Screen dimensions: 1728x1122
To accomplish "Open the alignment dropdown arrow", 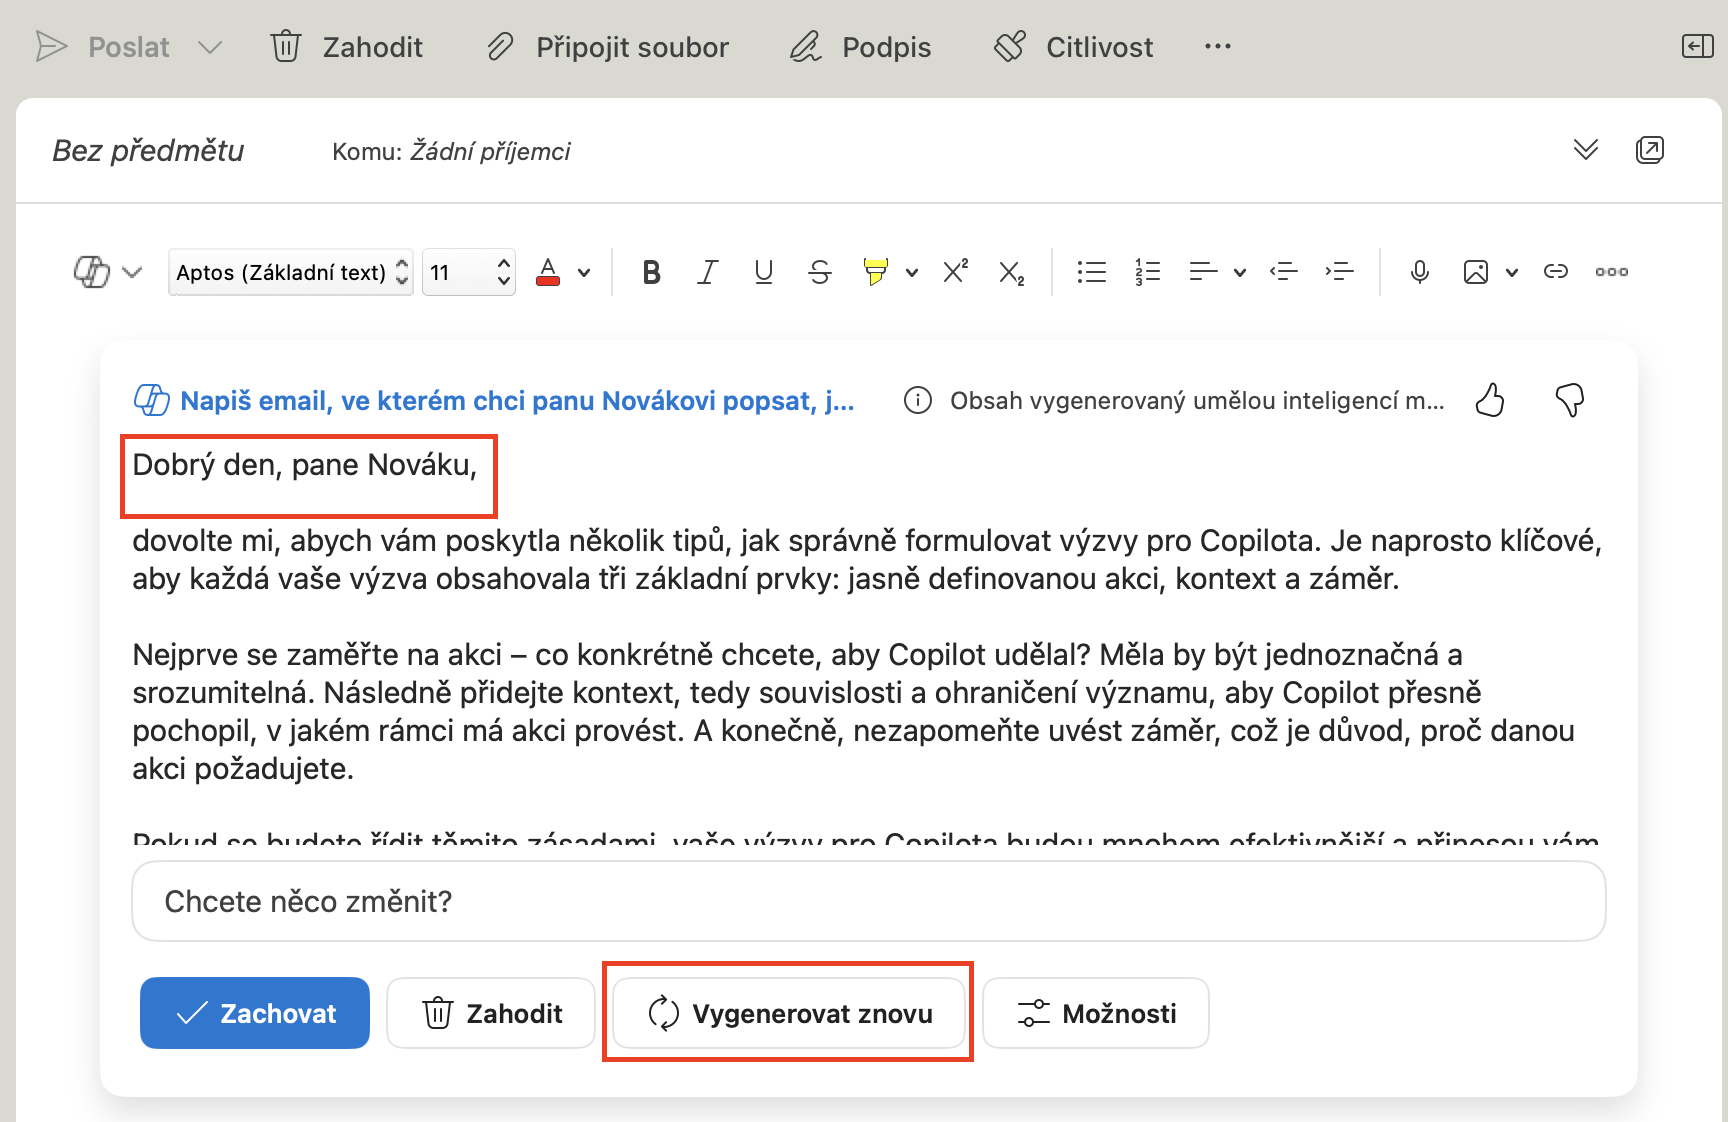I will click(1240, 272).
